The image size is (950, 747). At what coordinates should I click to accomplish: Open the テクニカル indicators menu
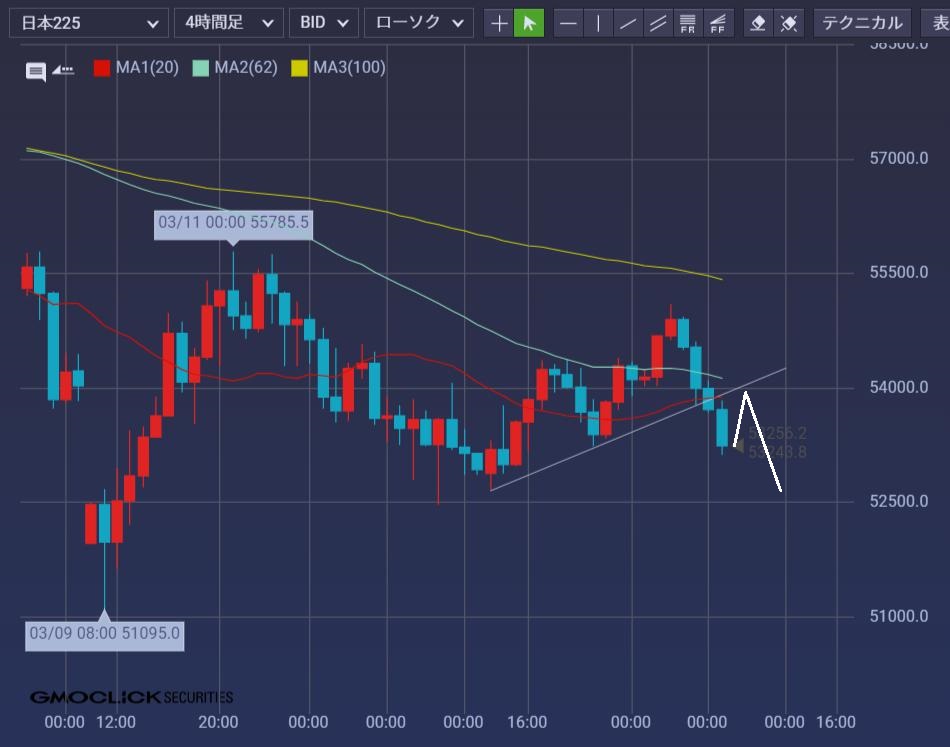[x=862, y=22]
